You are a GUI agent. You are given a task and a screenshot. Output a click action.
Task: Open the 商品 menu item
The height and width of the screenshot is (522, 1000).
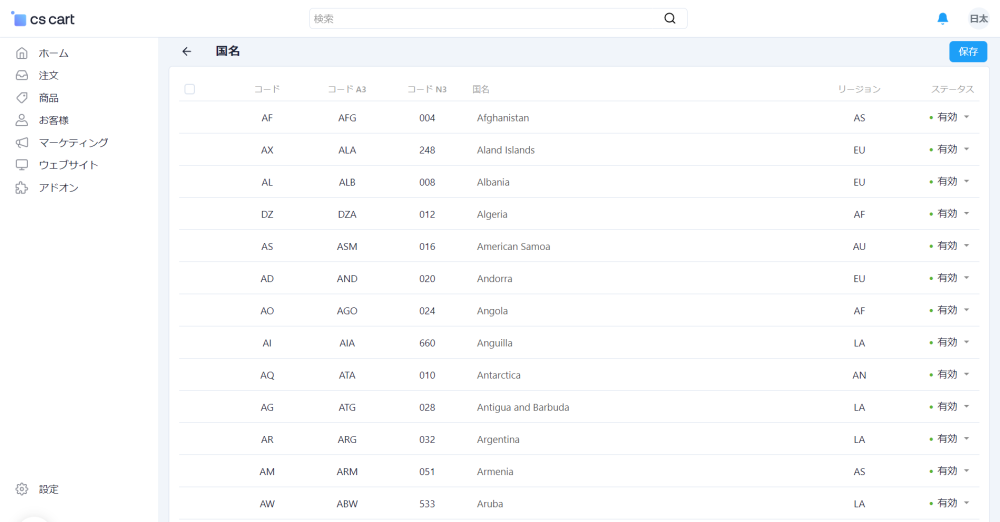point(48,98)
